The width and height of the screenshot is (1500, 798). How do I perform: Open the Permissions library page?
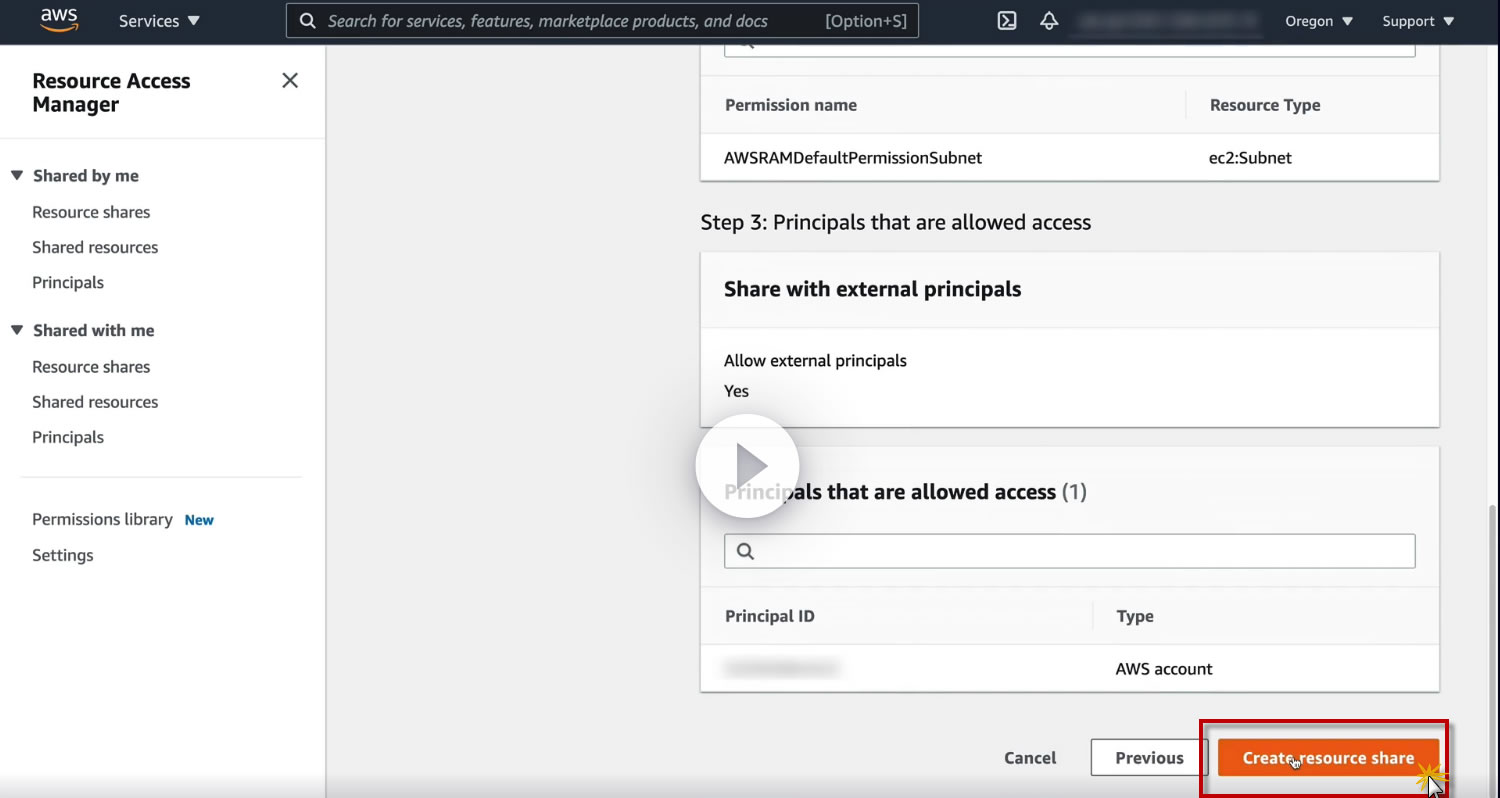tap(102, 519)
